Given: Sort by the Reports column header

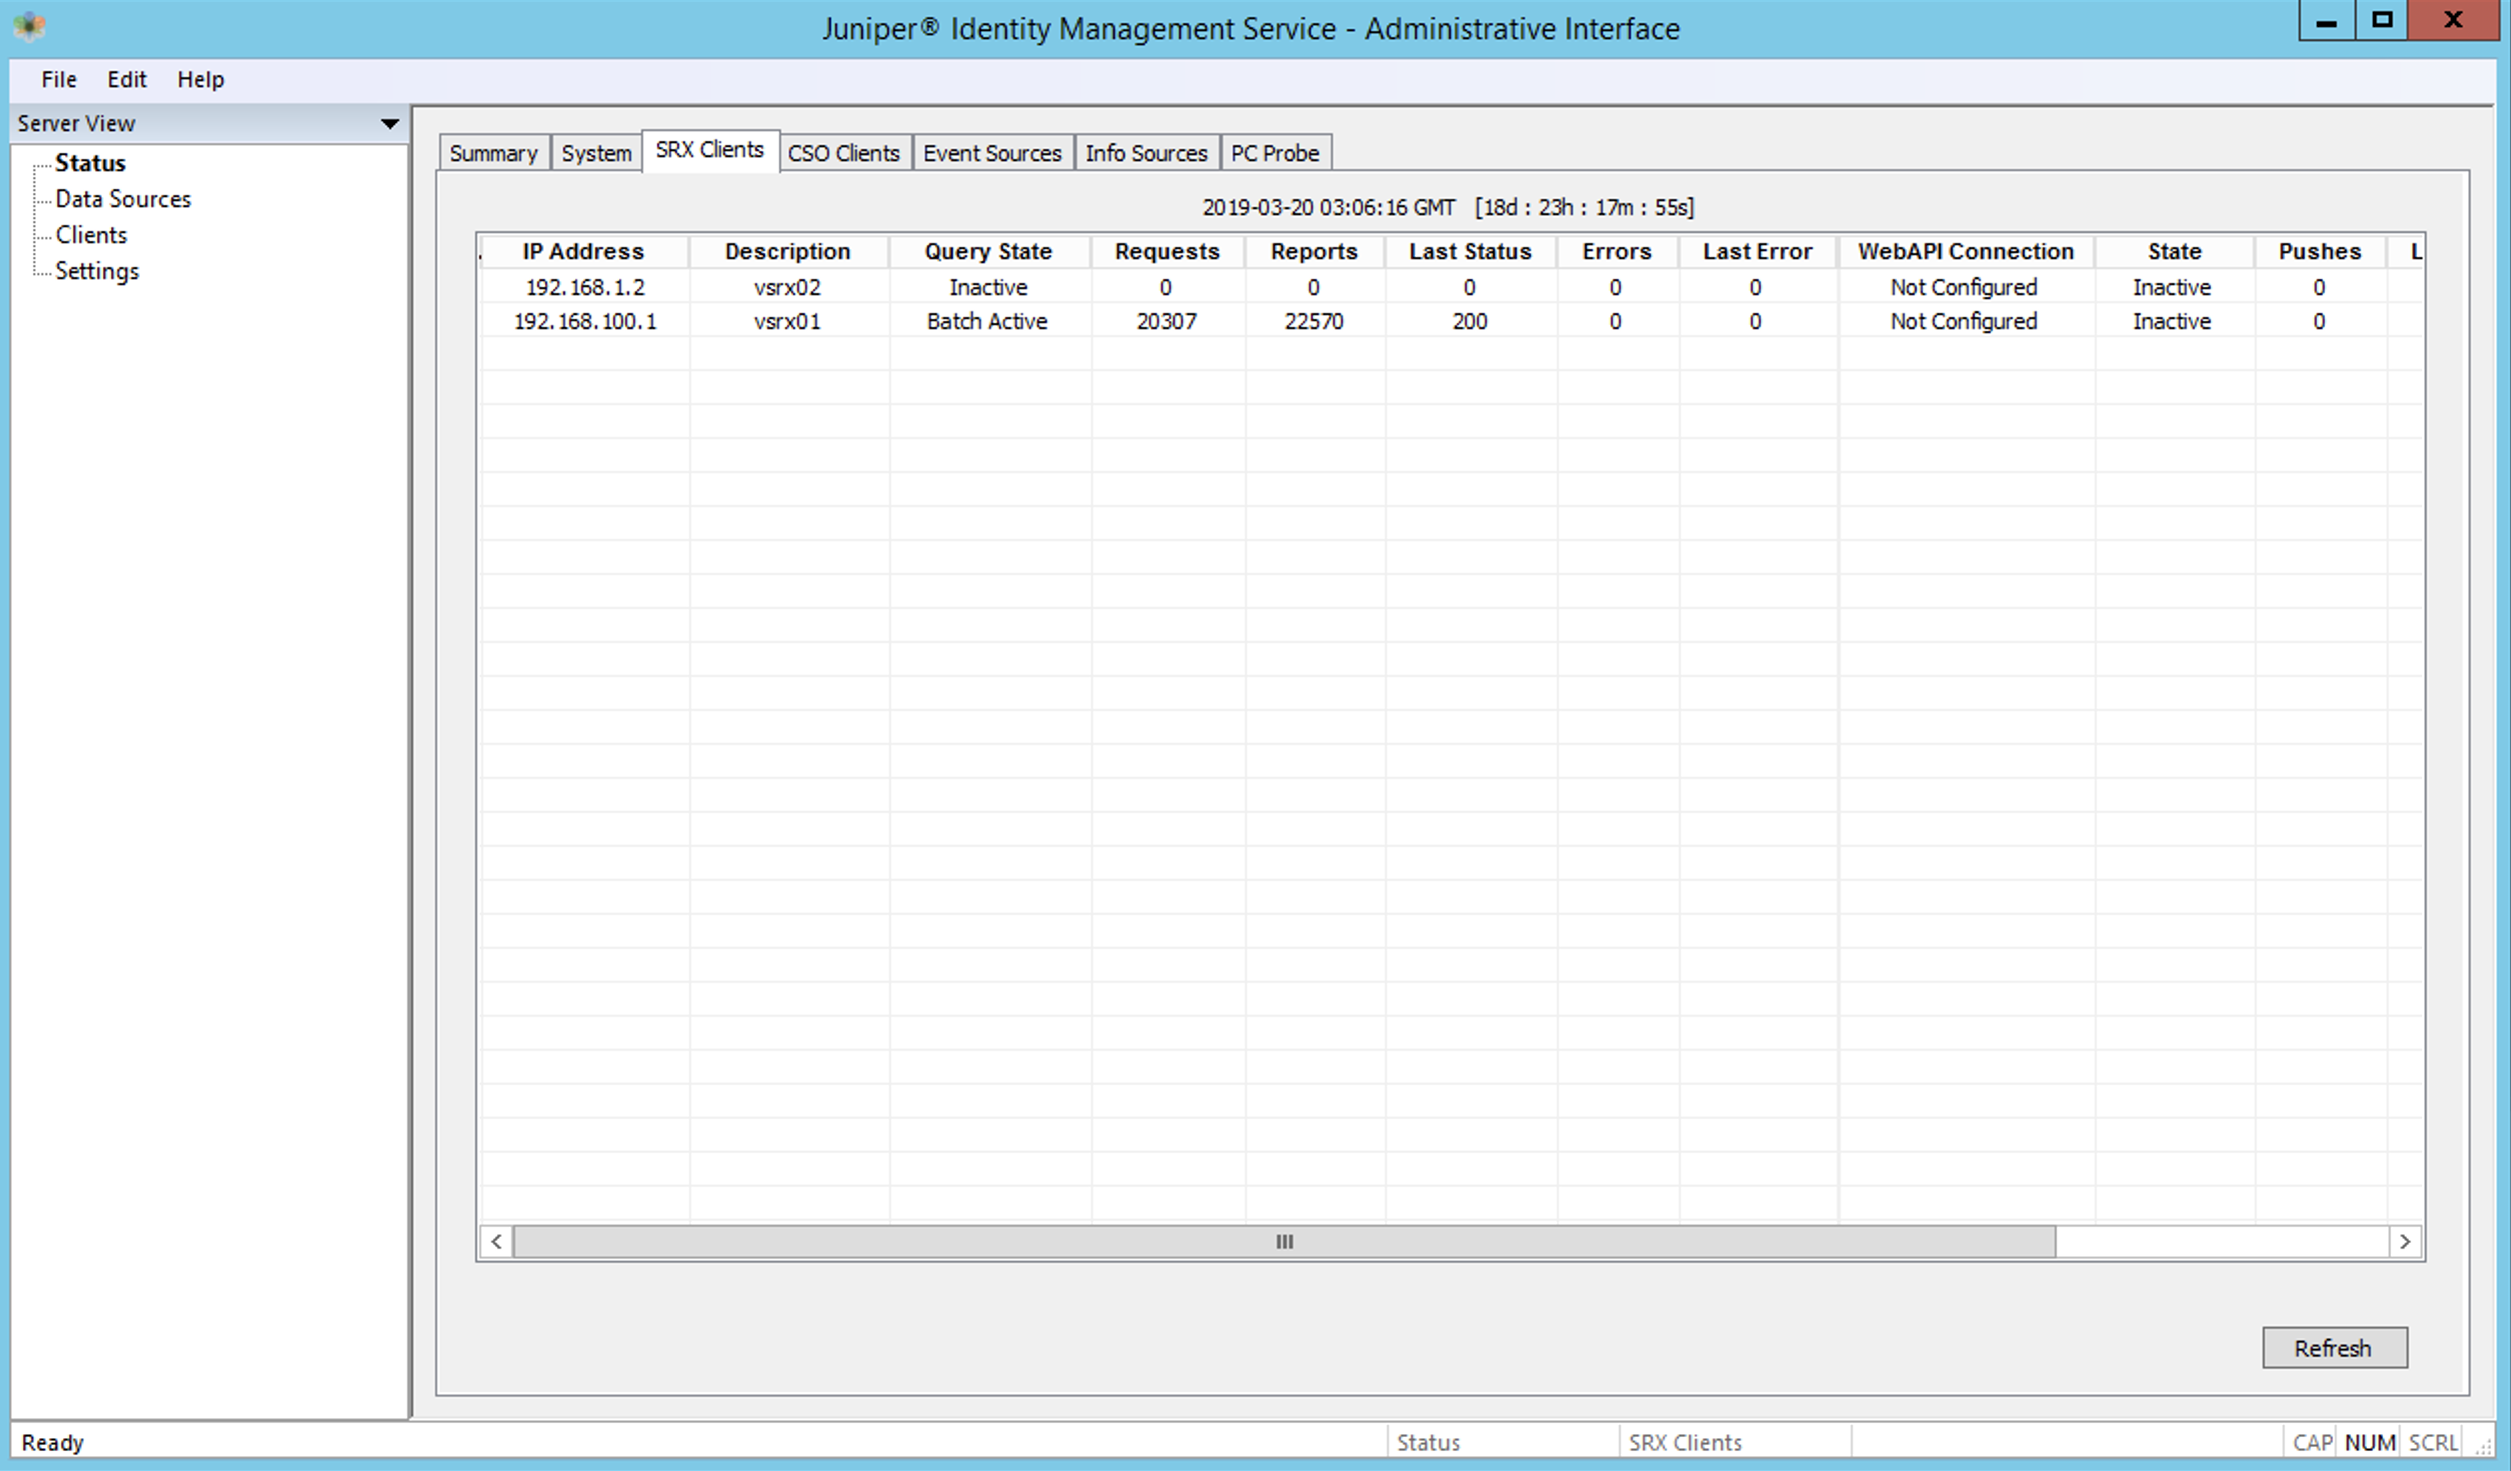Looking at the screenshot, I should [x=1314, y=252].
